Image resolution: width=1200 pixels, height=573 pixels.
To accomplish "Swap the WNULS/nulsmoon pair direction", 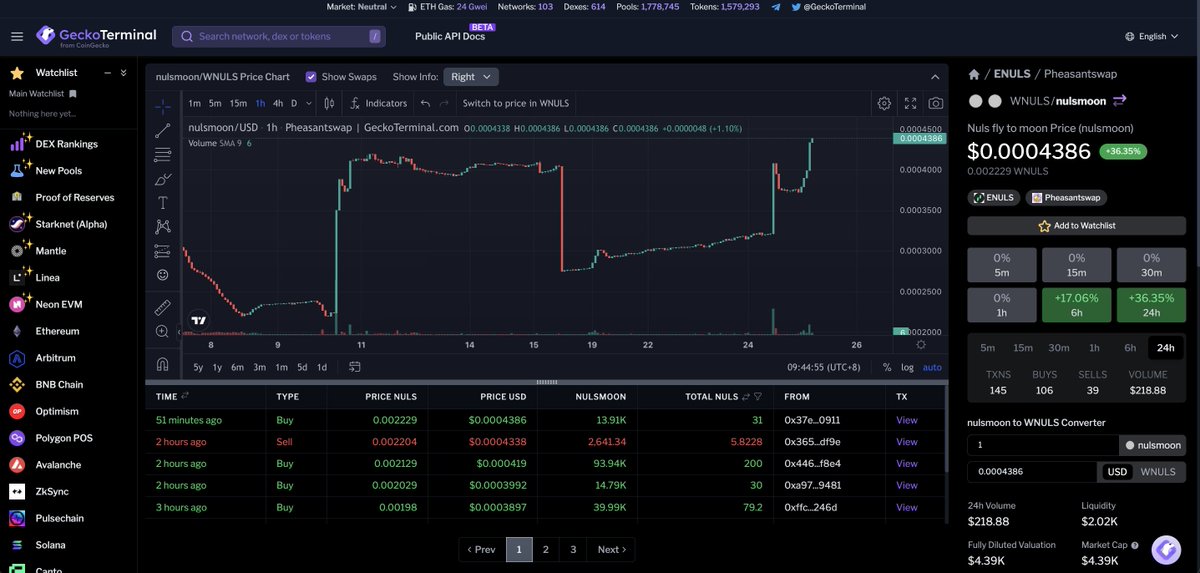I will pos(1119,100).
